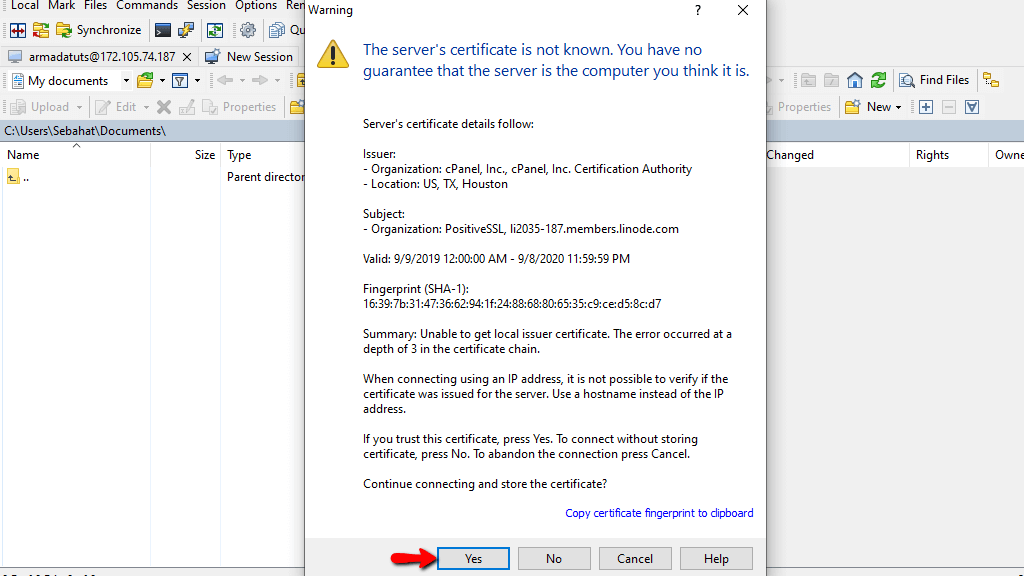Click the Queue icon on the toolbar
This screenshot has width=1024, height=576.
[x=278, y=30]
